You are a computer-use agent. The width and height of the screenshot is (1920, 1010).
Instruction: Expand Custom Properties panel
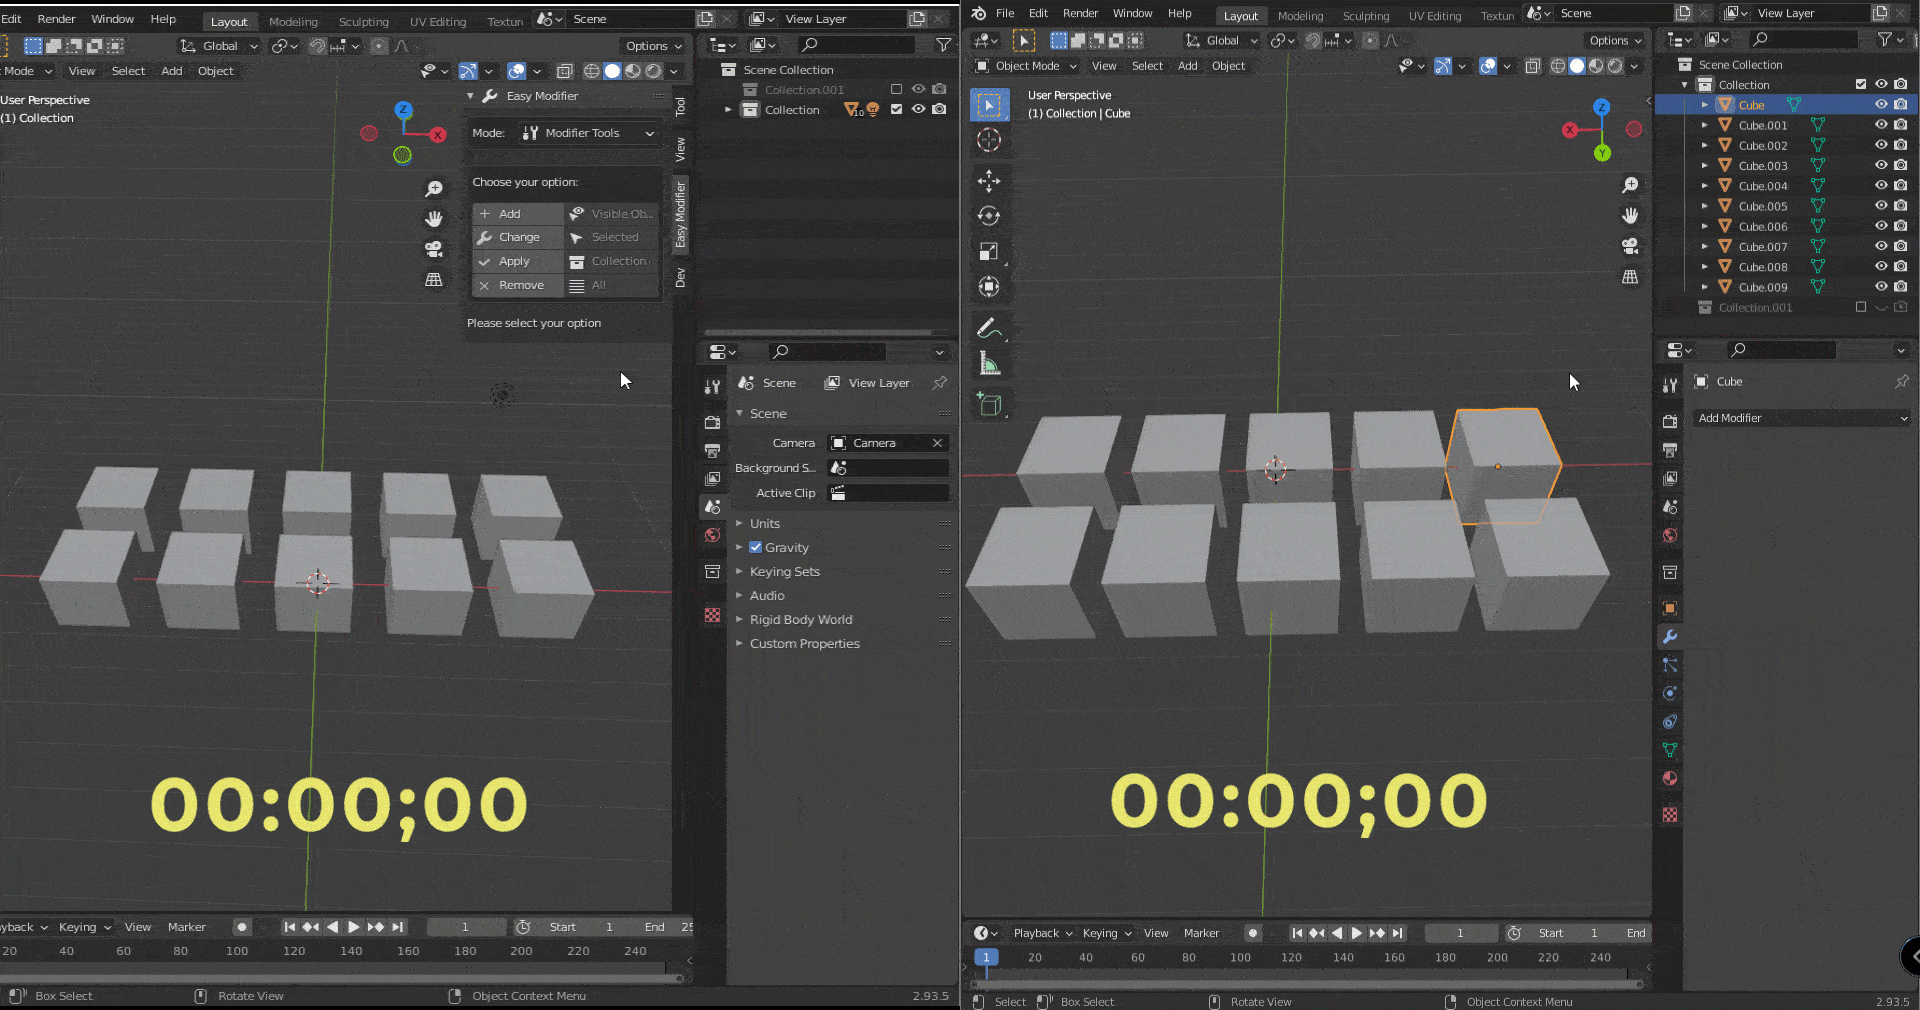point(804,643)
